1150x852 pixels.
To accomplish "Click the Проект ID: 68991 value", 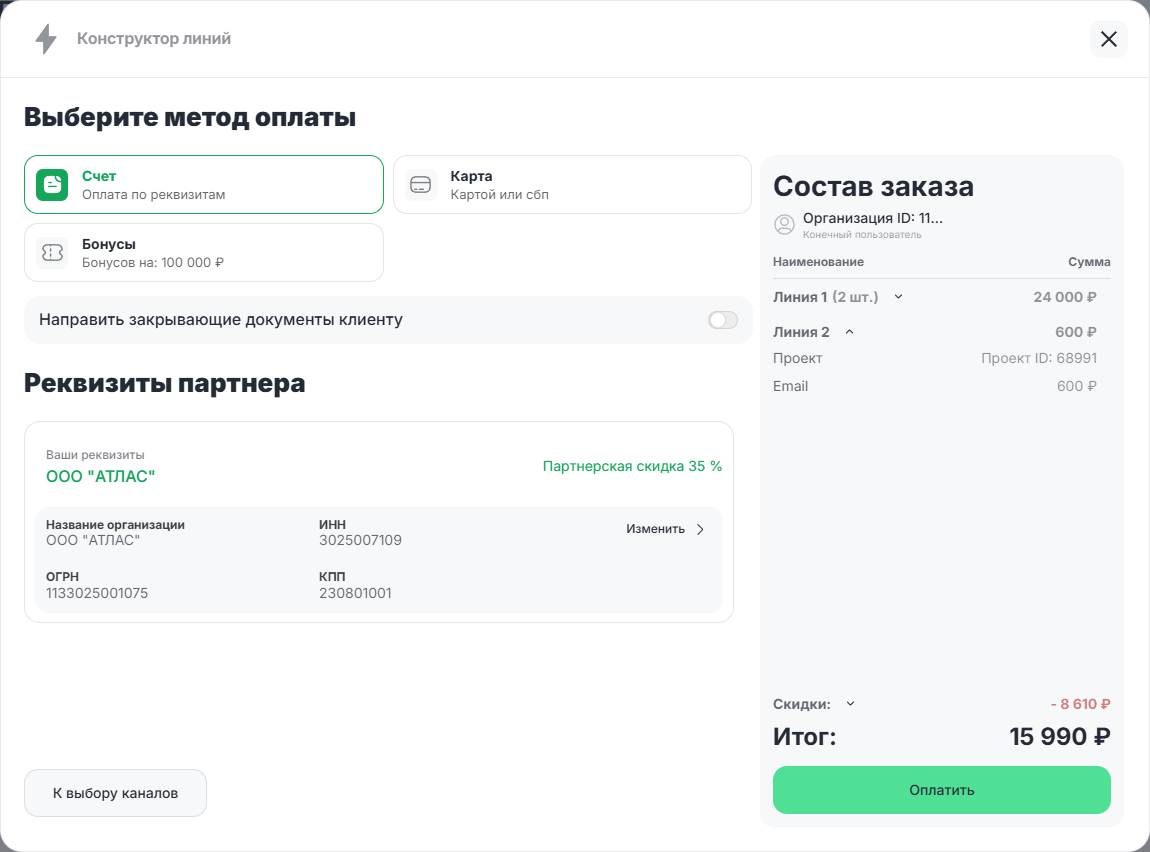I will tap(1039, 358).
